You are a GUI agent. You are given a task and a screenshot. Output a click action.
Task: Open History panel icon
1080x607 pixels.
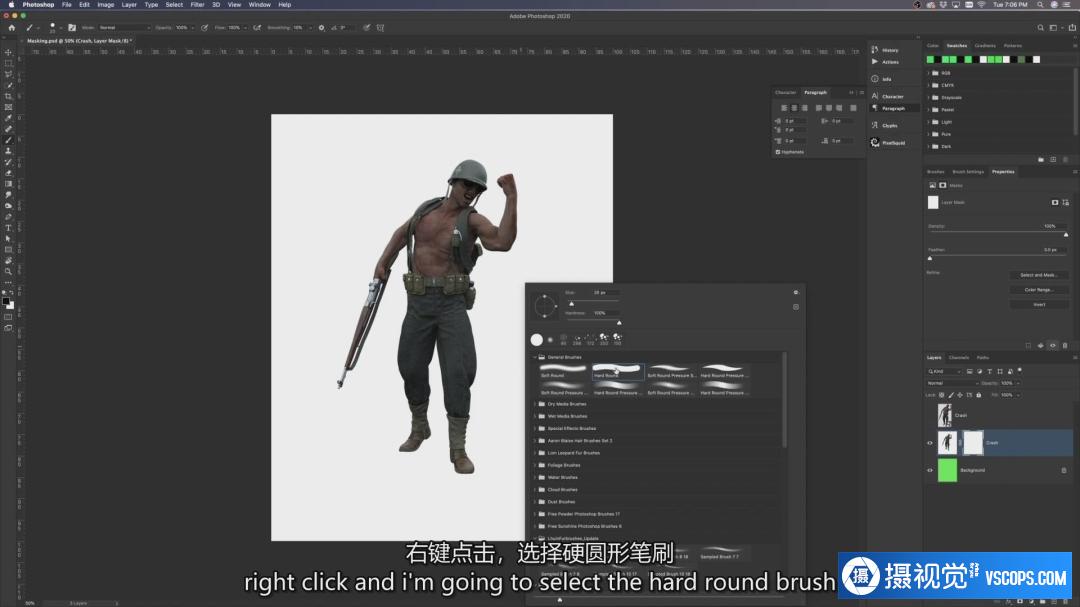(x=875, y=50)
